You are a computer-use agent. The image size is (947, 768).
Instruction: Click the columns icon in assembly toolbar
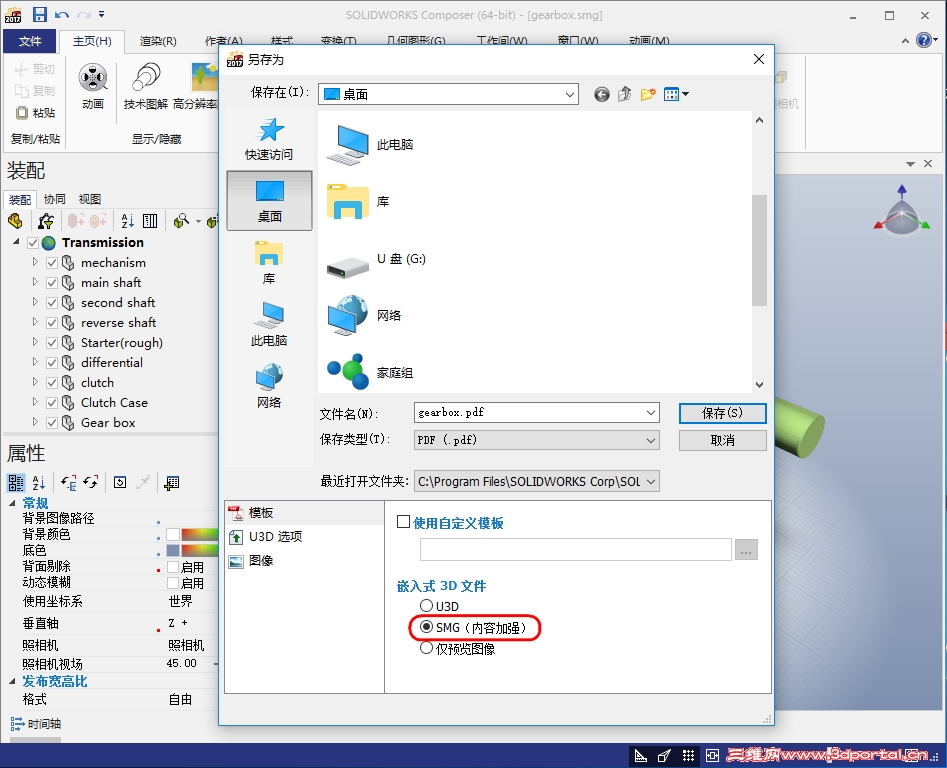pos(150,221)
